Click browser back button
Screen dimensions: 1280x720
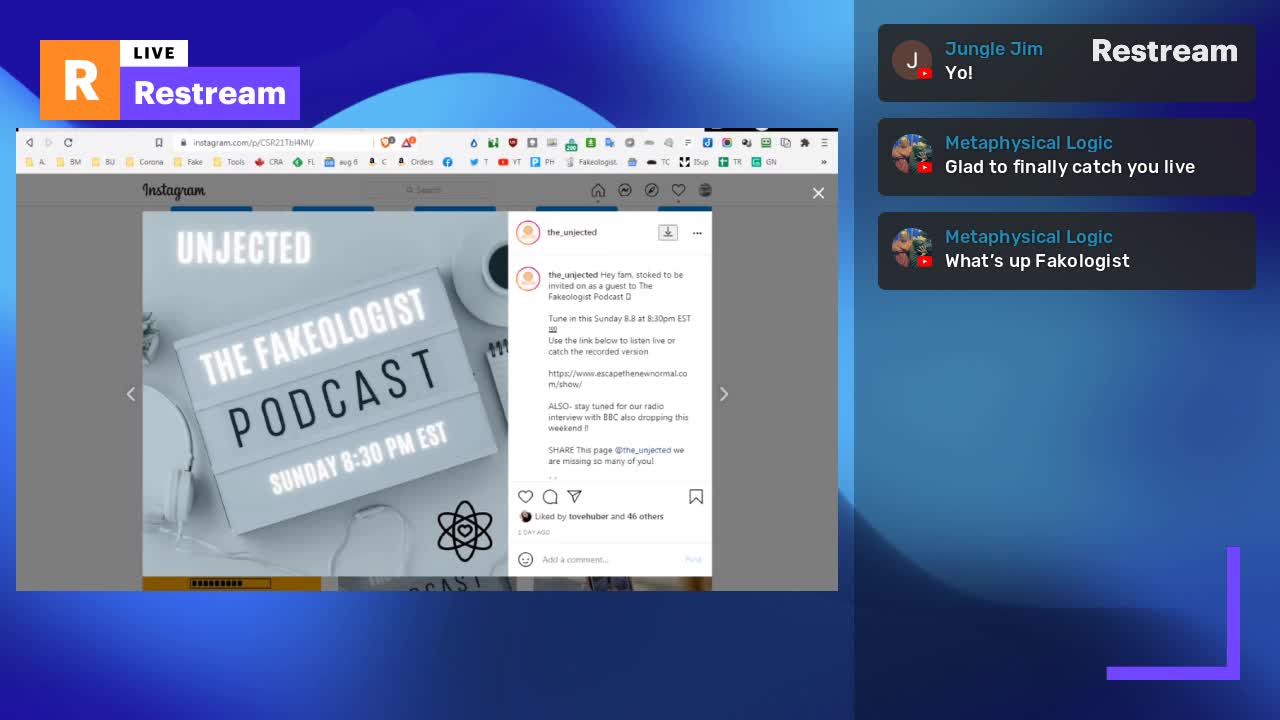tap(30, 143)
